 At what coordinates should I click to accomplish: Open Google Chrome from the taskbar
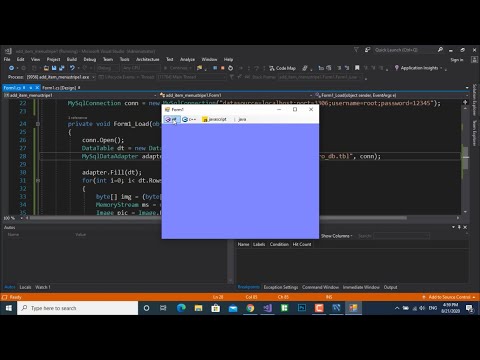[250, 308]
